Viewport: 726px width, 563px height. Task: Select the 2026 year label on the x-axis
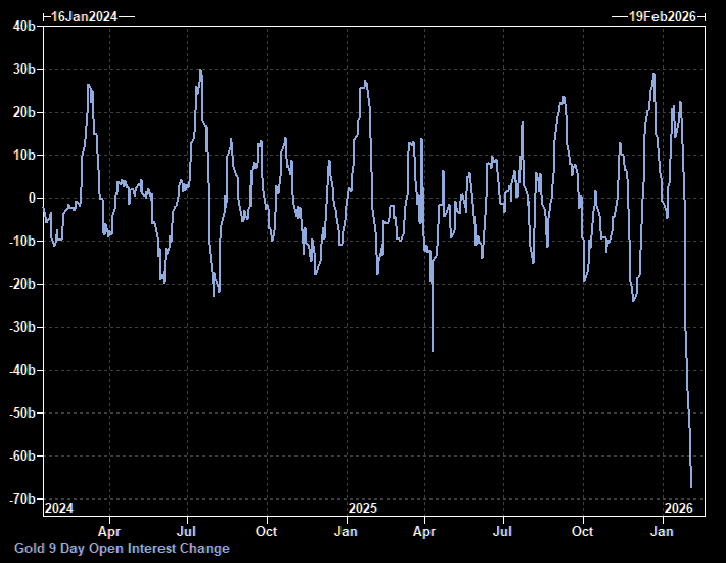(679, 508)
